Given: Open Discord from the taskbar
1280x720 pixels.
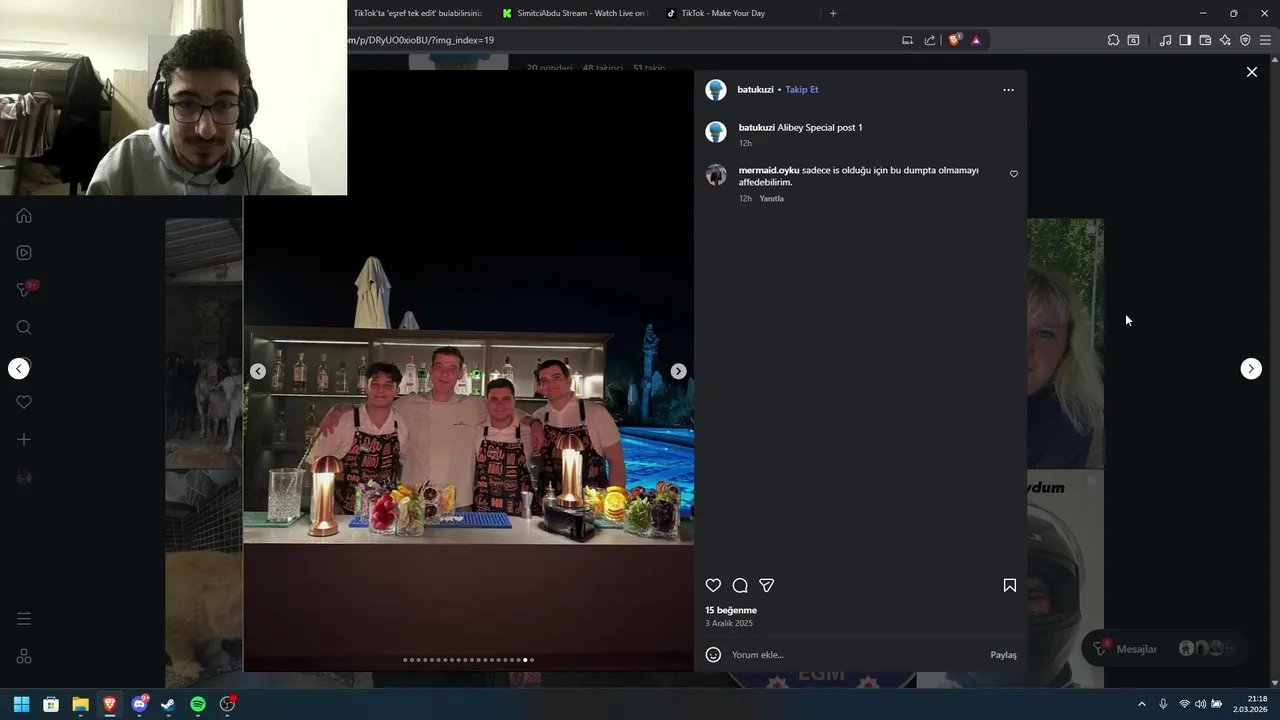Looking at the screenshot, I should click(139, 704).
